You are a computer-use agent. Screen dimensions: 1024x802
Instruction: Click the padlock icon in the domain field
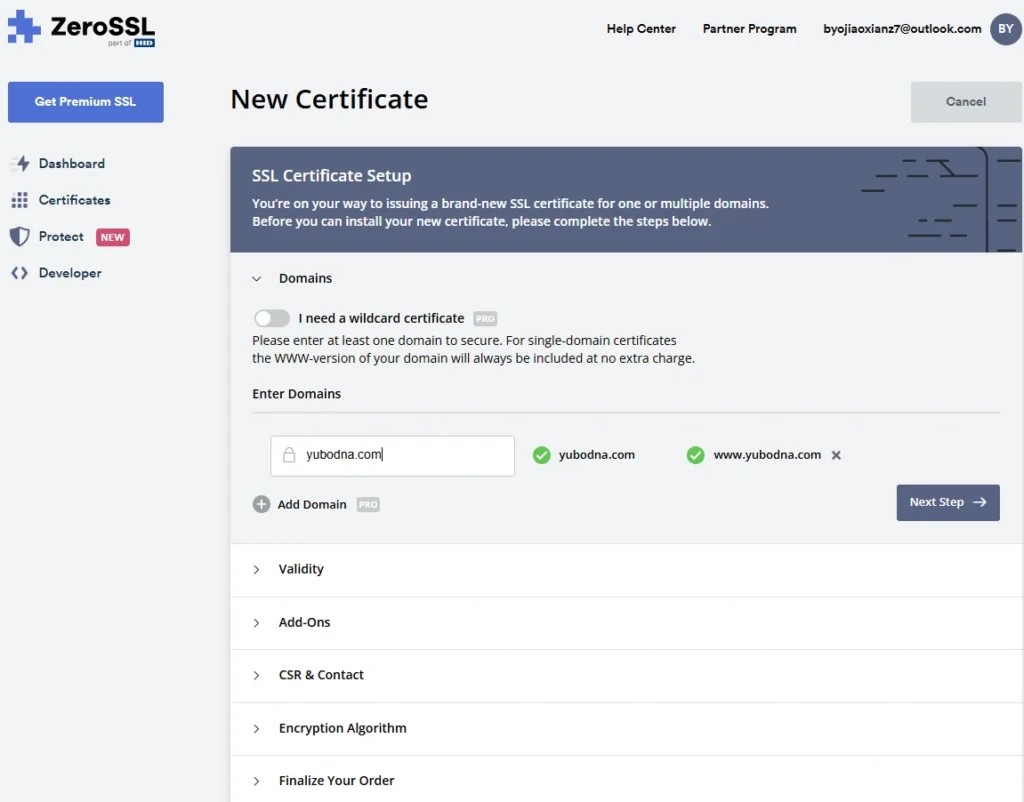coord(289,454)
